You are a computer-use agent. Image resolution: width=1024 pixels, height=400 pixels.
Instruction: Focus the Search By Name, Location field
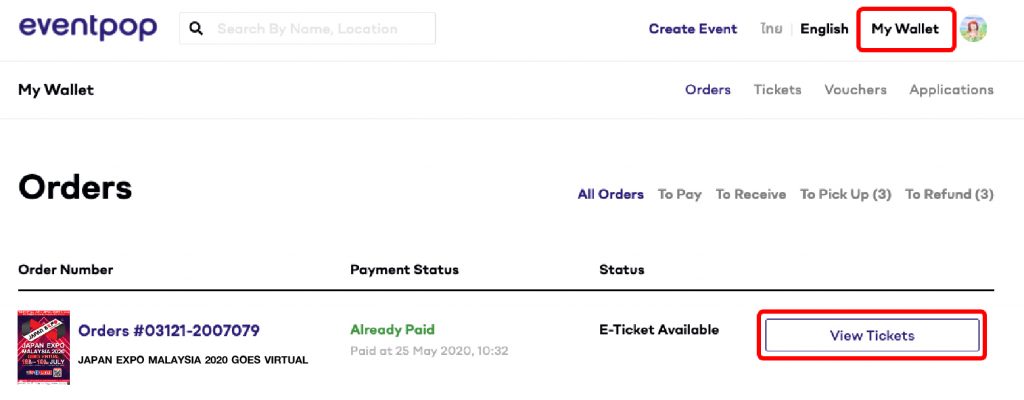pyautogui.click(x=308, y=29)
